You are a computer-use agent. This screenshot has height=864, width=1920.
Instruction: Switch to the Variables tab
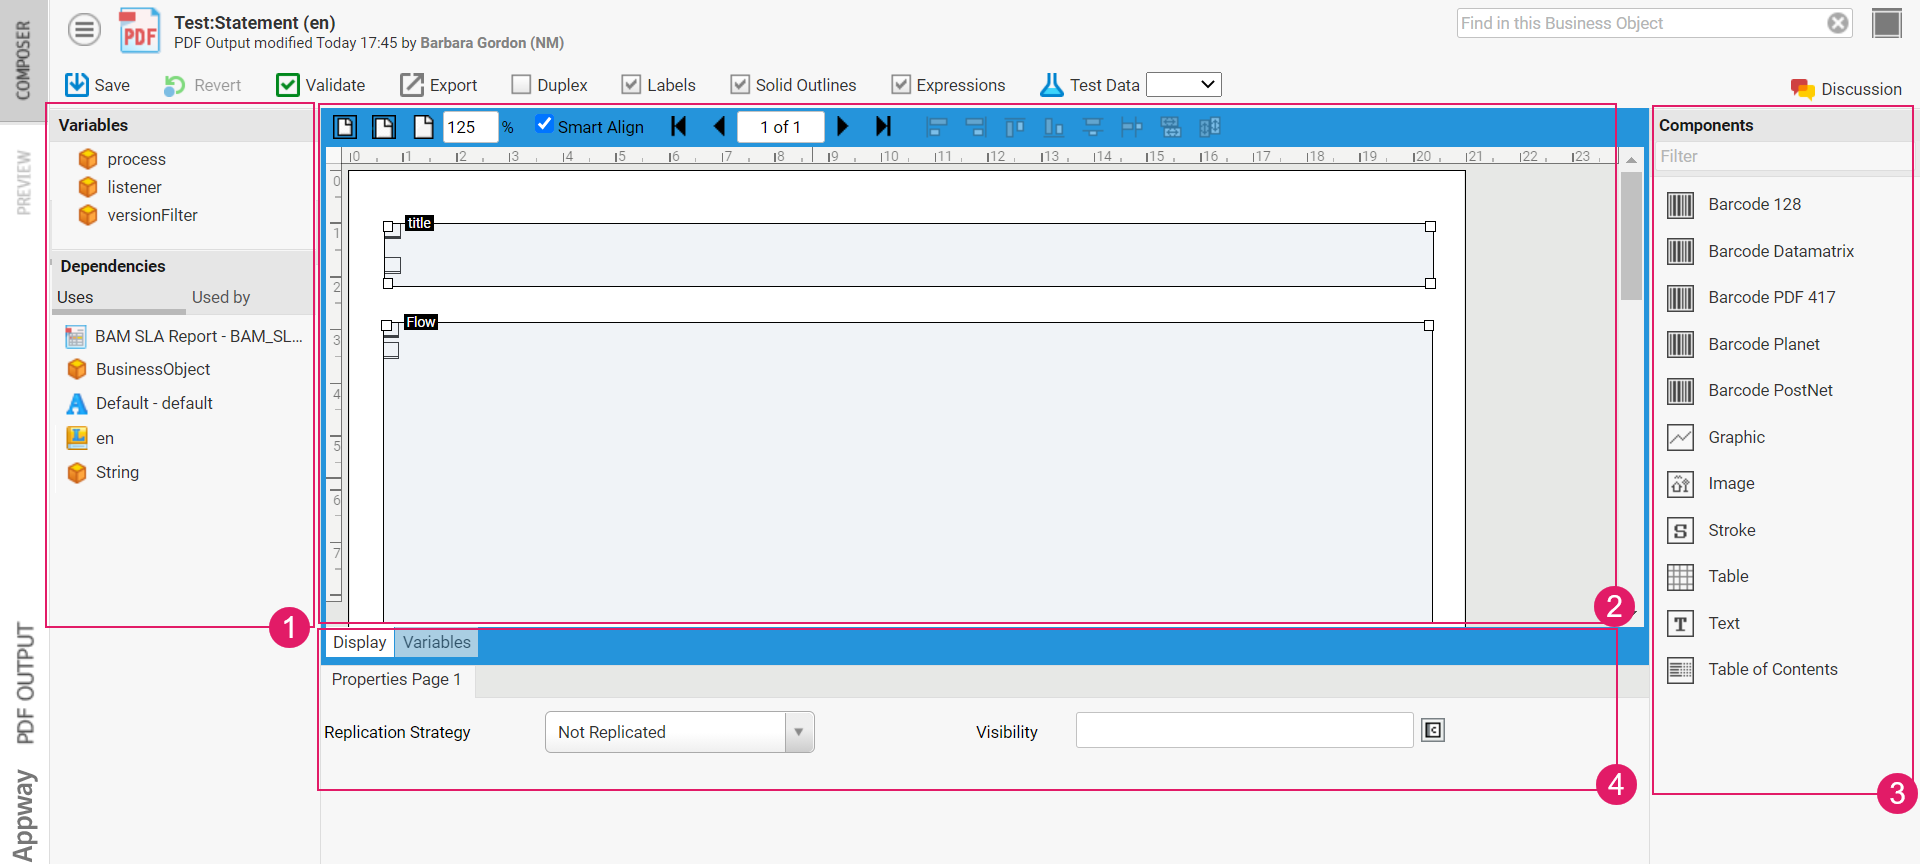pyautogui.click(x=436, y=642)
